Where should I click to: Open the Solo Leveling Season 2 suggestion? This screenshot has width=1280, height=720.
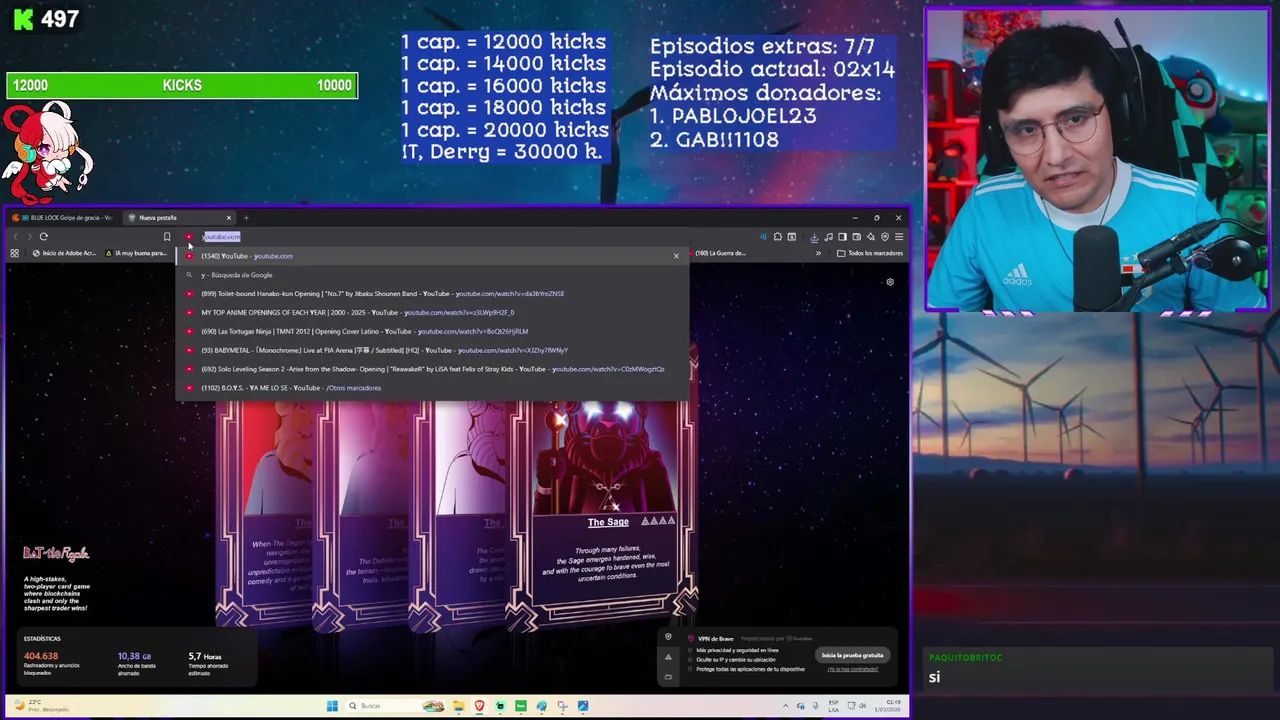pos(432,369)
